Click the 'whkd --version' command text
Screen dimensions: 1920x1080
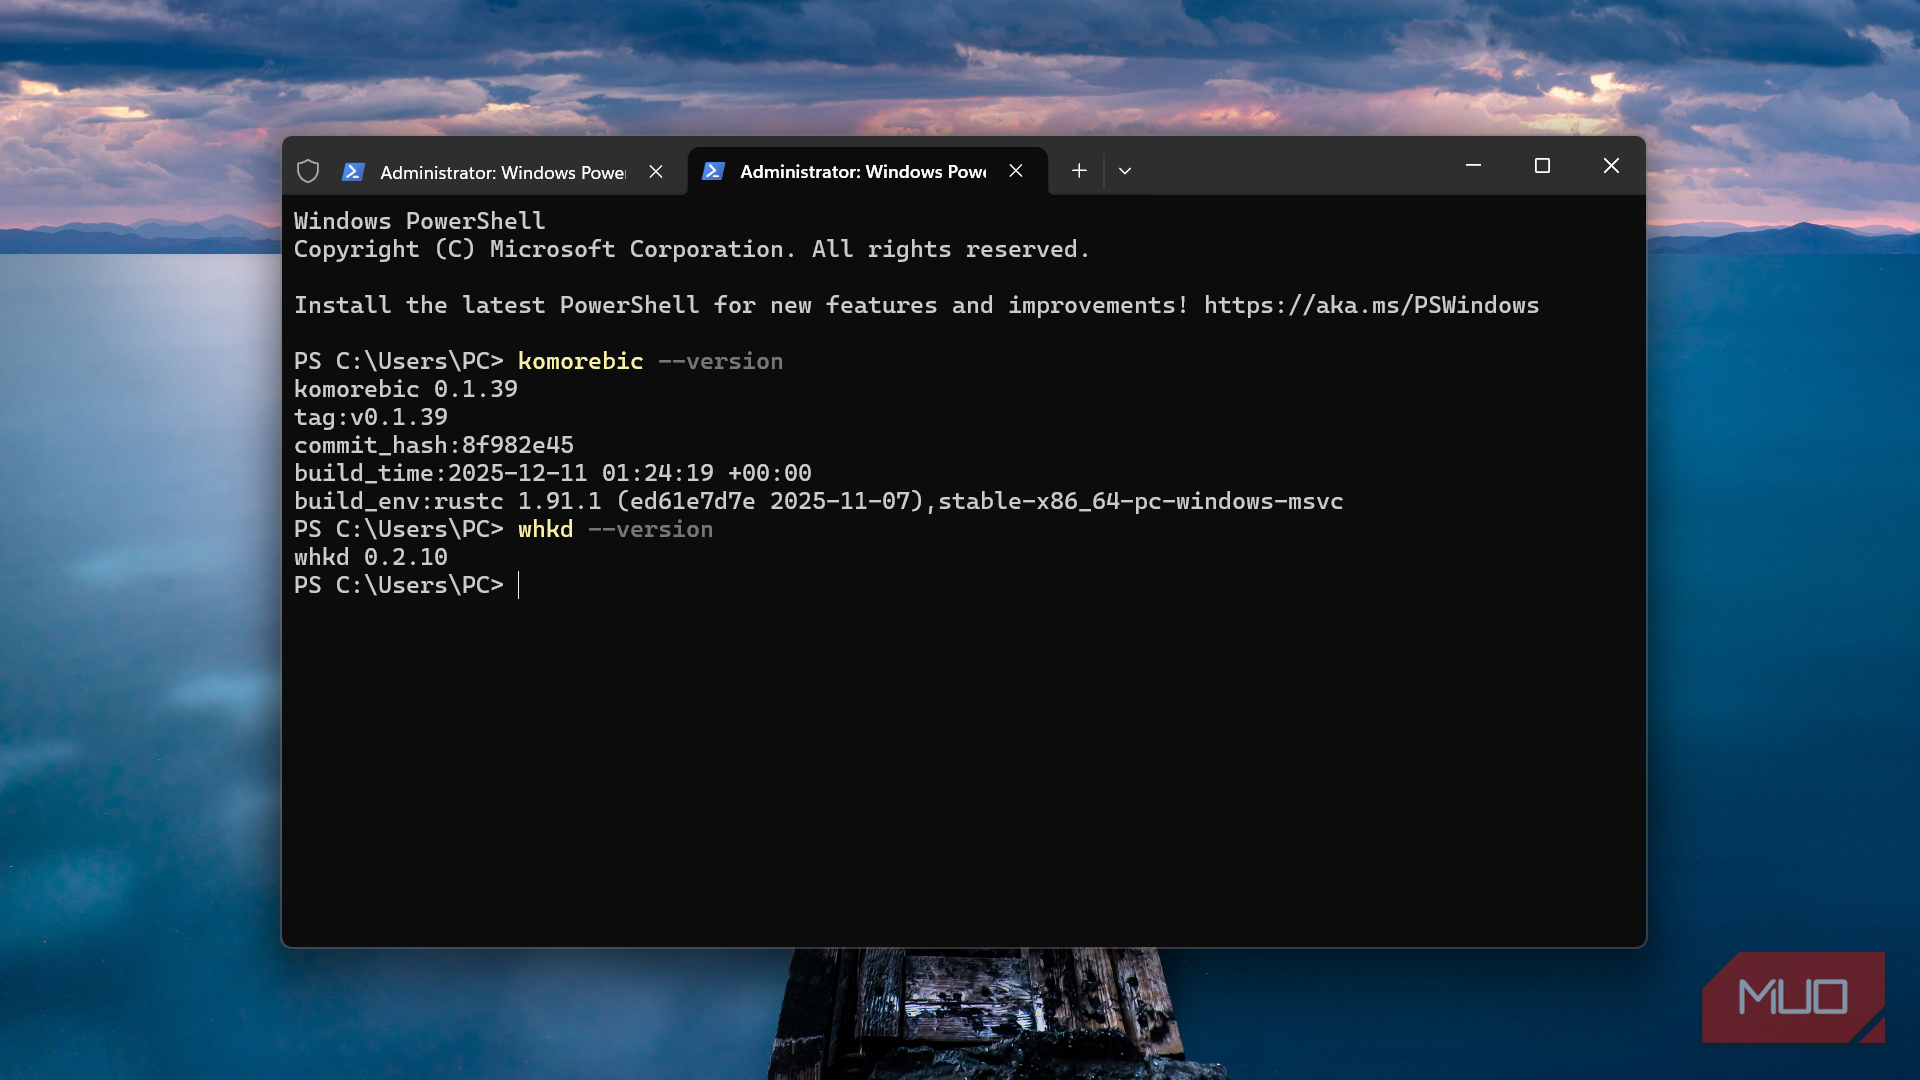pyautogui.click(x=615, y=529)
